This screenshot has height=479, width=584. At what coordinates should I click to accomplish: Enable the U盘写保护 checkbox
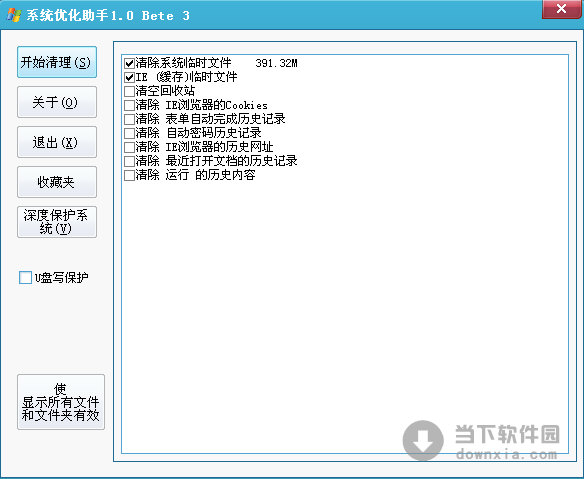click(x=25, y=277)
